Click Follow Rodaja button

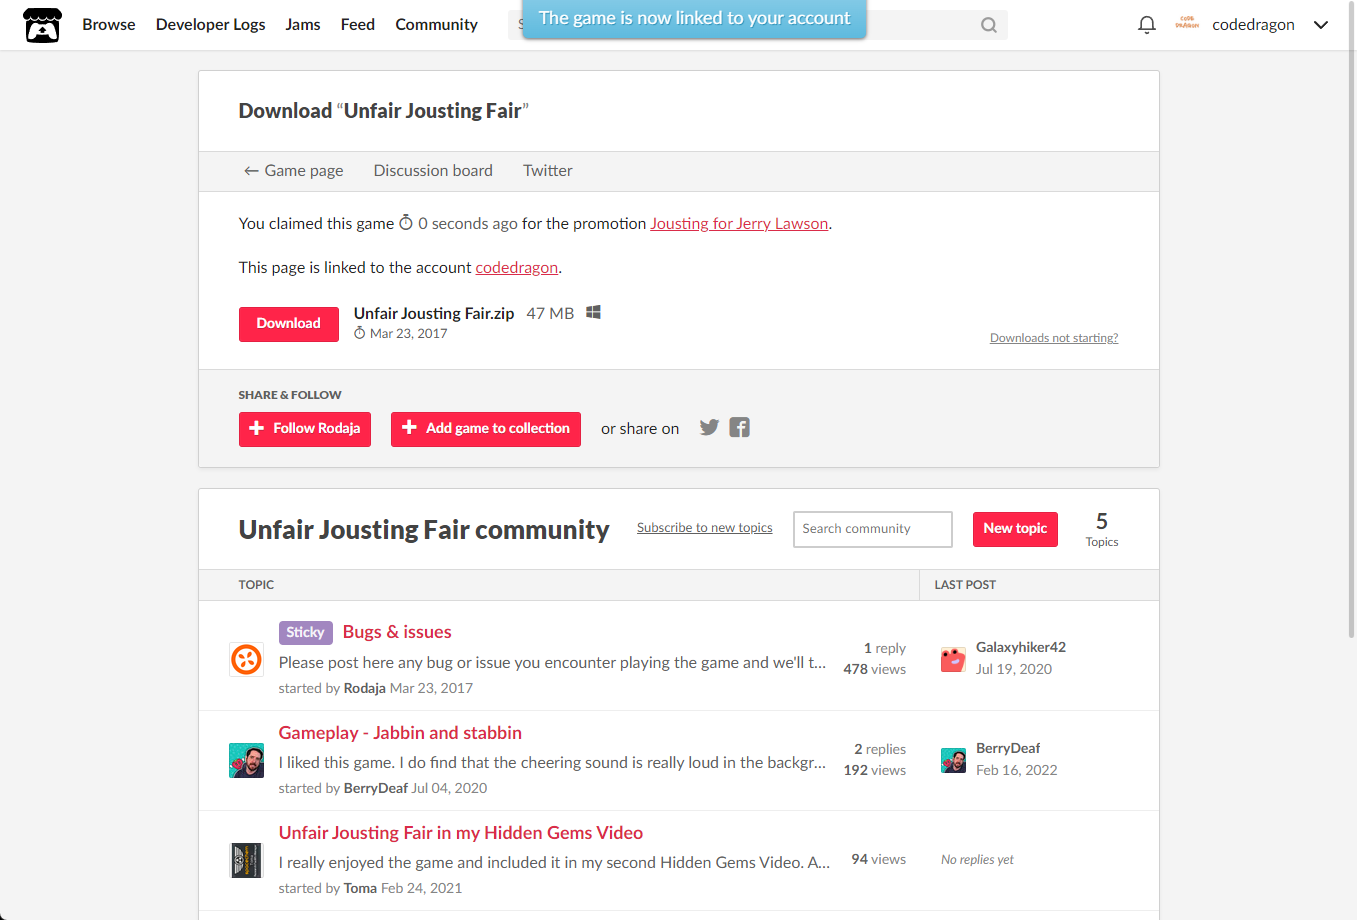coord(305,429)
